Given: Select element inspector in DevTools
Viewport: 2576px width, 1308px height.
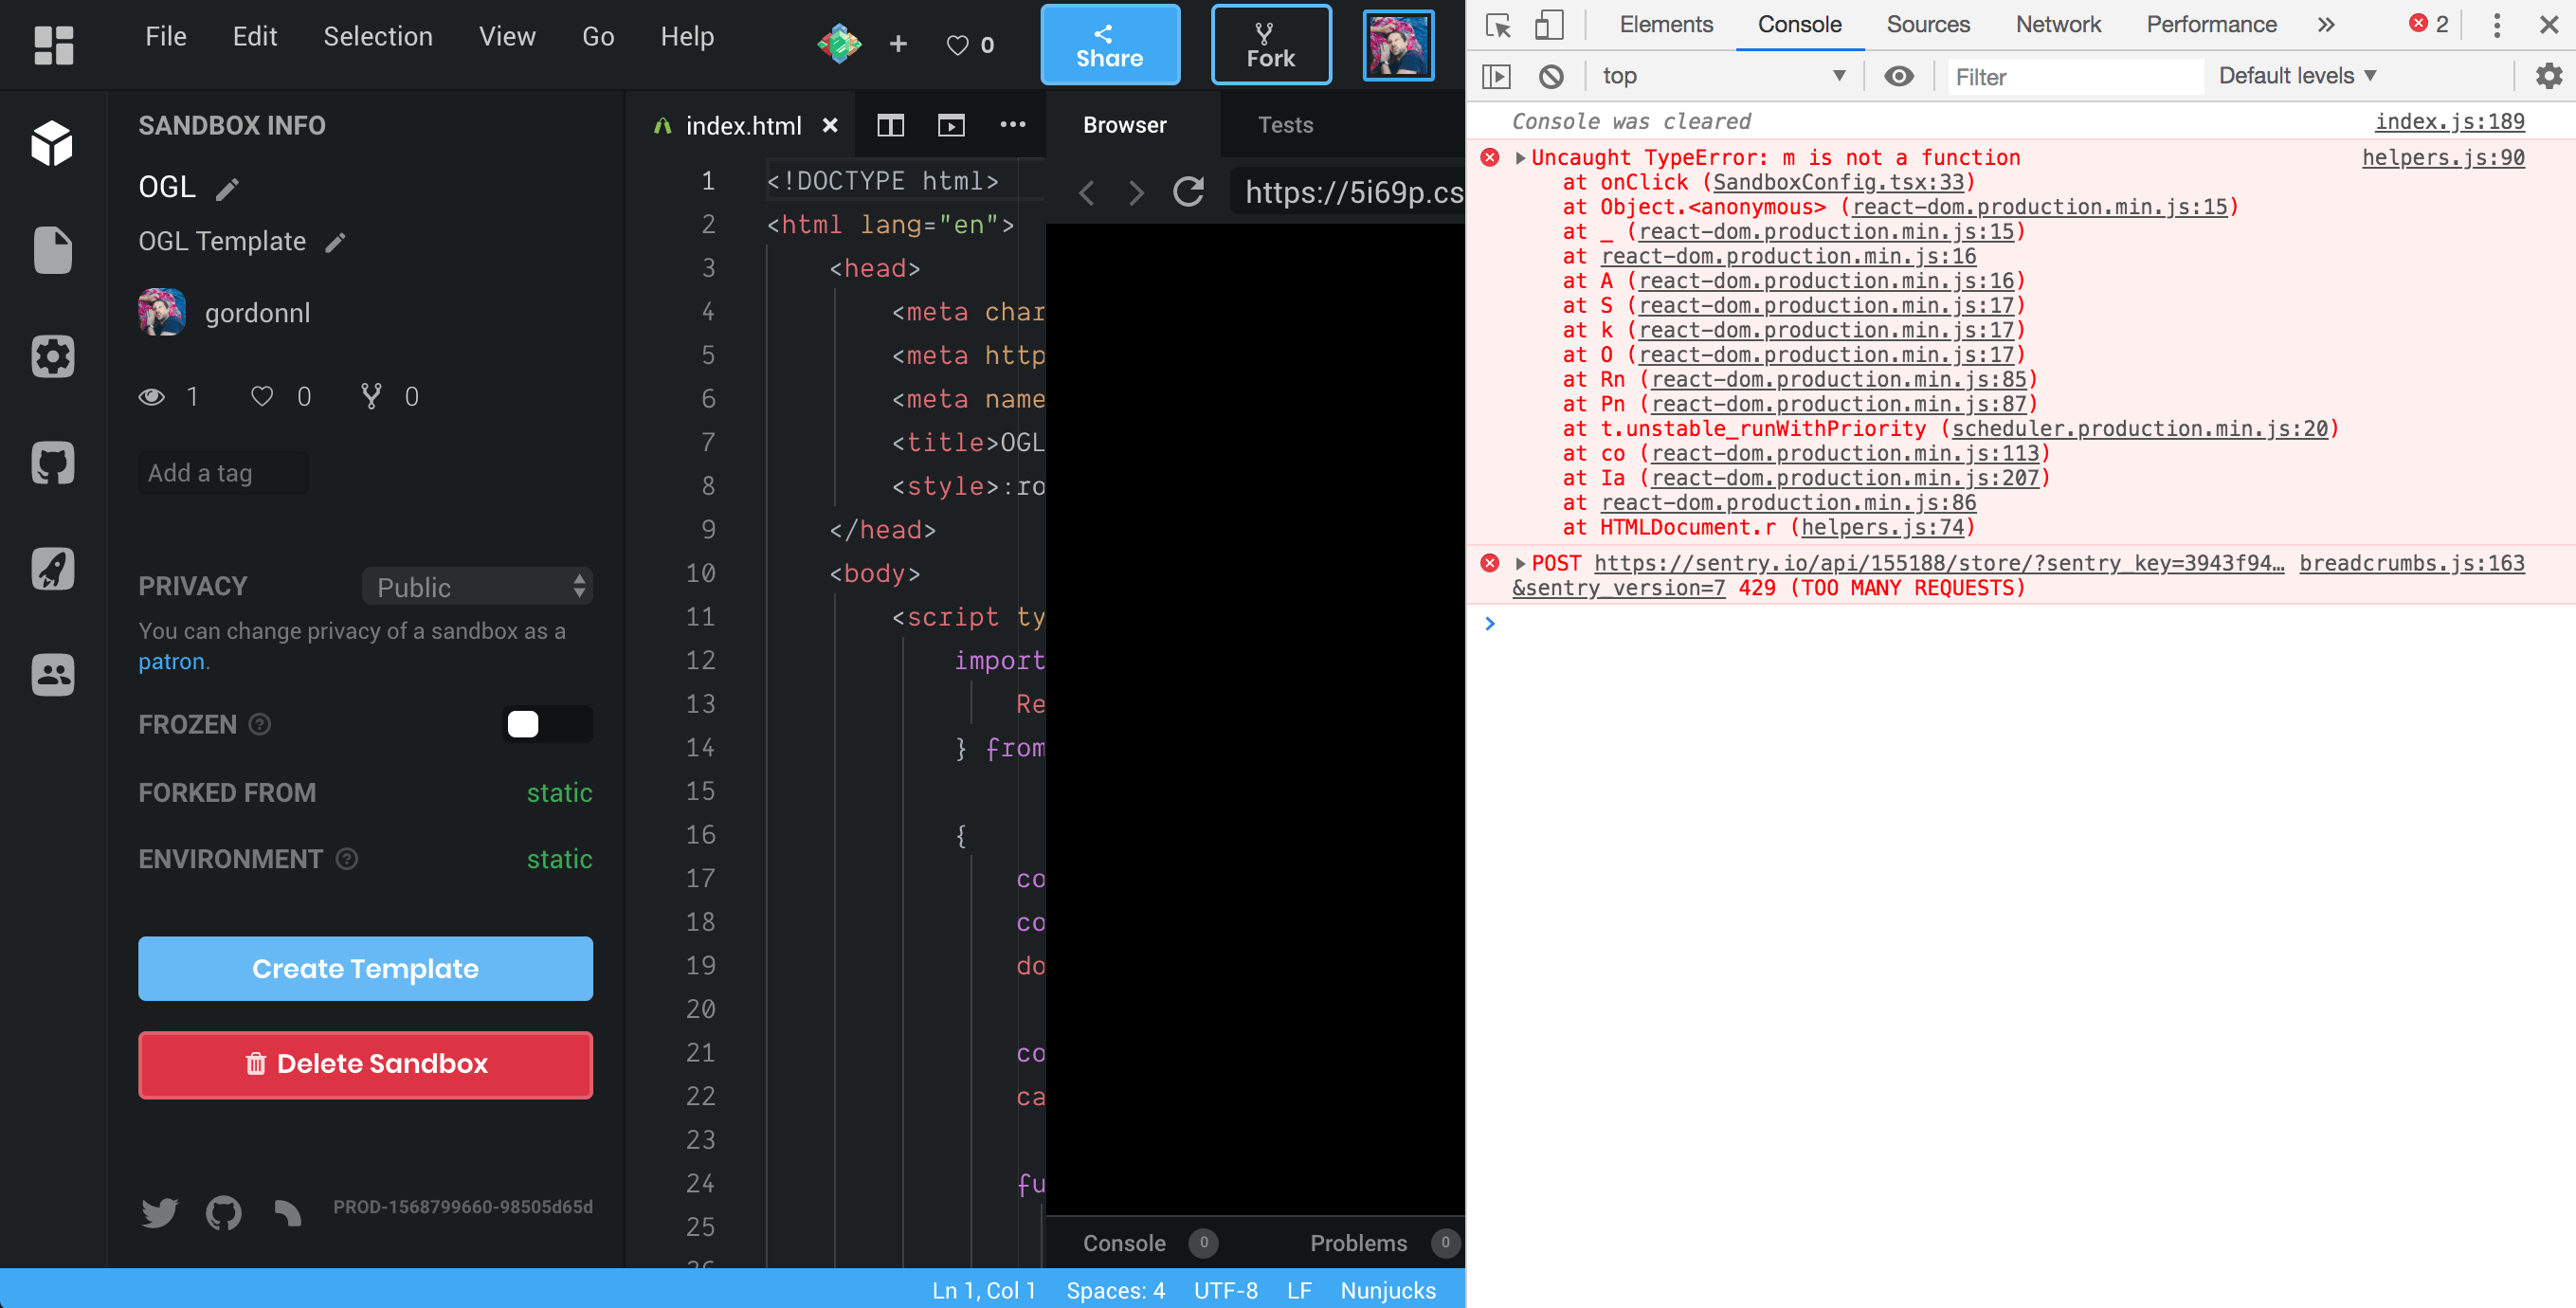Looking at the screenshot, I should pyautogui.click(x=1498, y=25).
